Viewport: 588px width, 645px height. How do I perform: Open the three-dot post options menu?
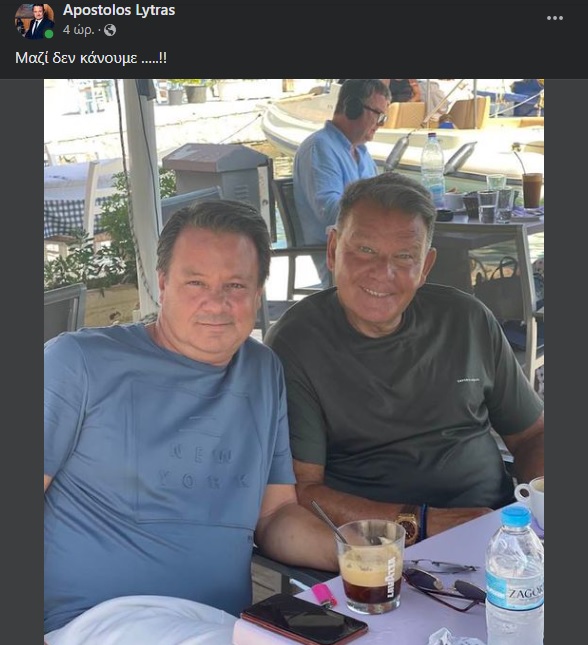click(x=555, y=18)
